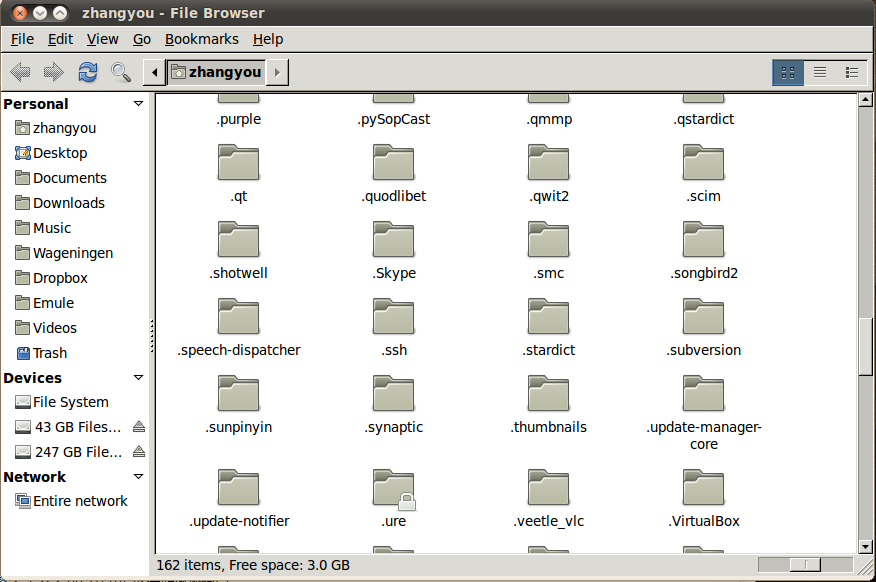Select the .sunpinyin folder icon
This screenshot has height=582, width=876.
239,393
